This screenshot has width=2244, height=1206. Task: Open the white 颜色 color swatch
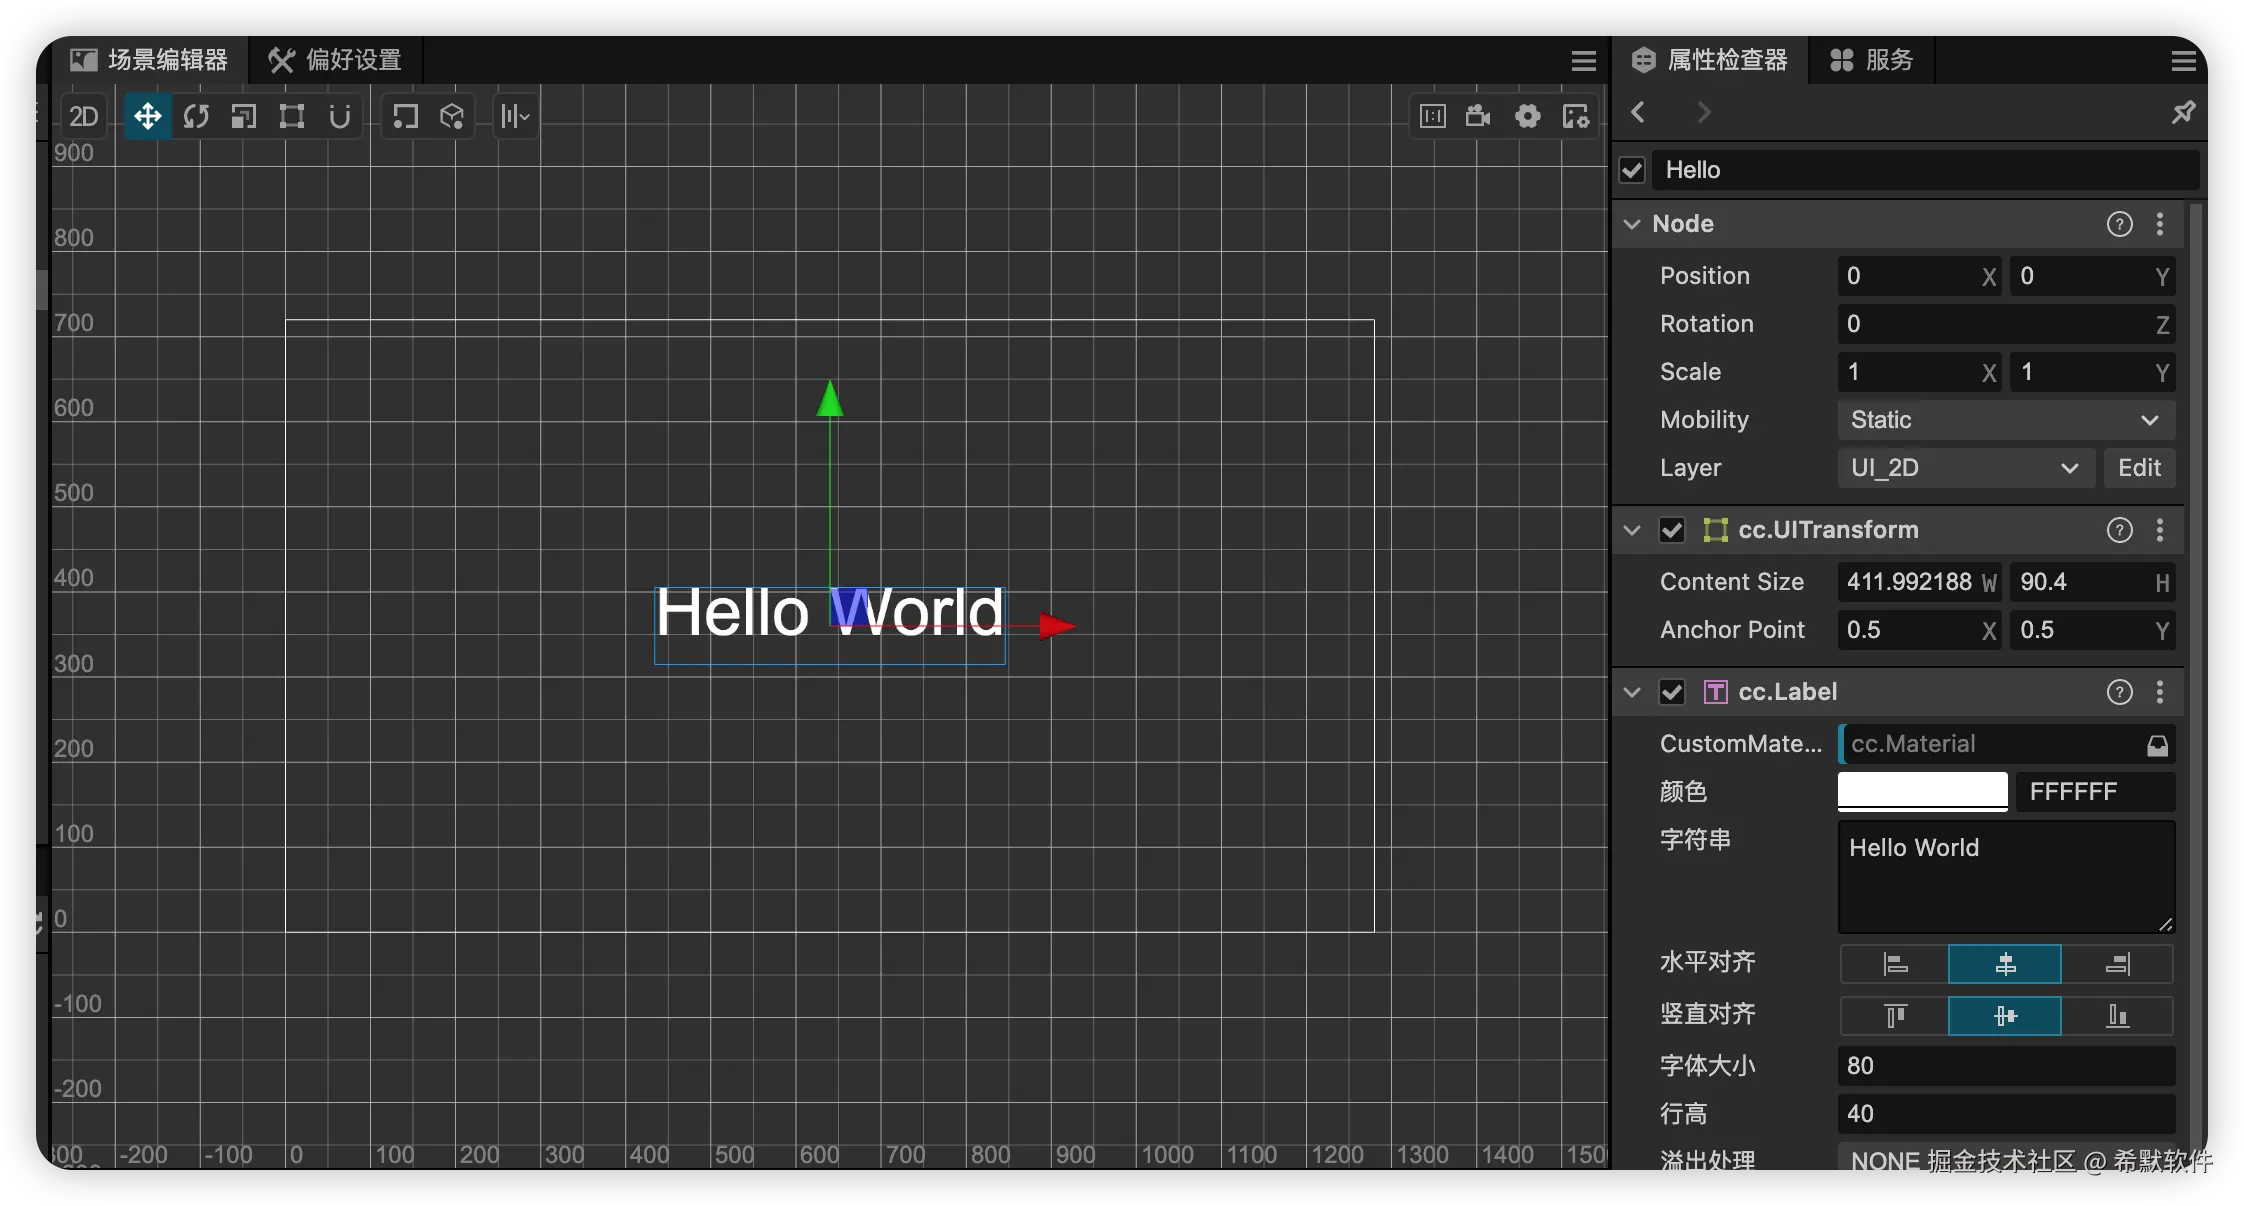[x=1922, y=791]
